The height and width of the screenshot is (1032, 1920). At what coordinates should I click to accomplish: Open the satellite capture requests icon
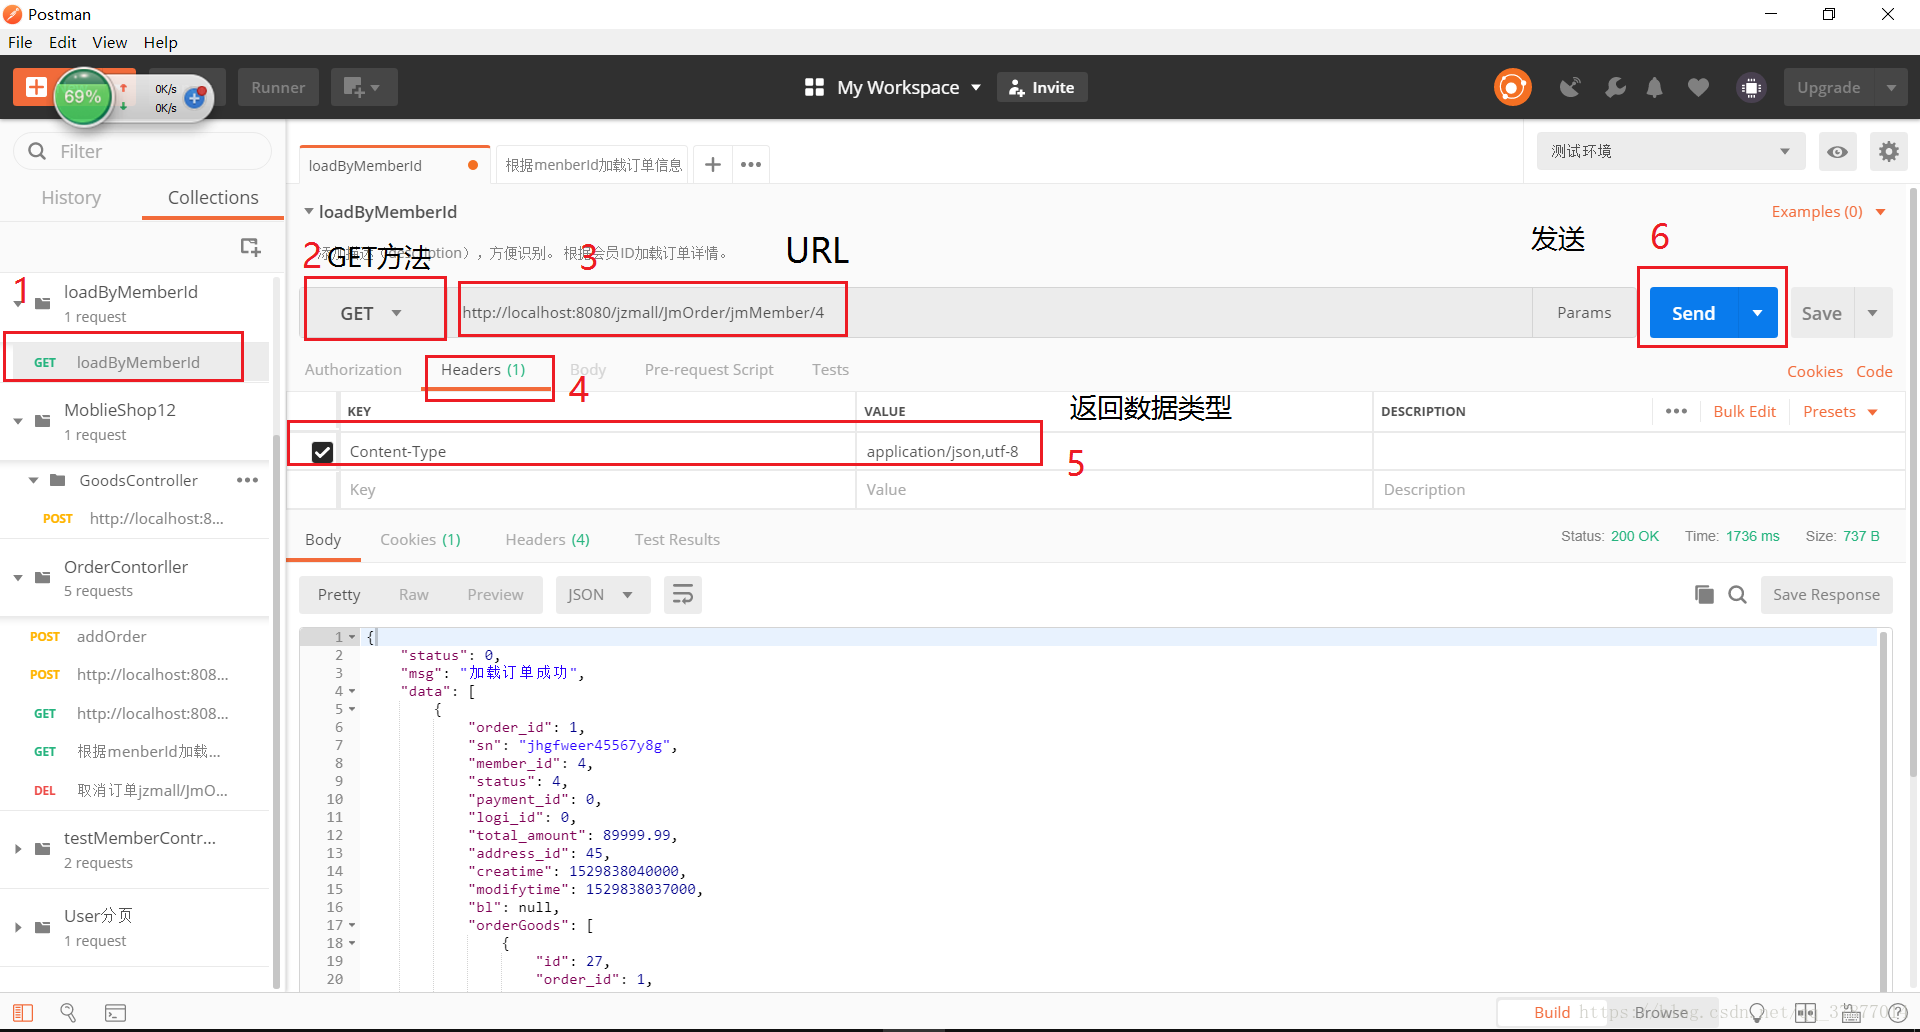click(x=1570, y=88)
